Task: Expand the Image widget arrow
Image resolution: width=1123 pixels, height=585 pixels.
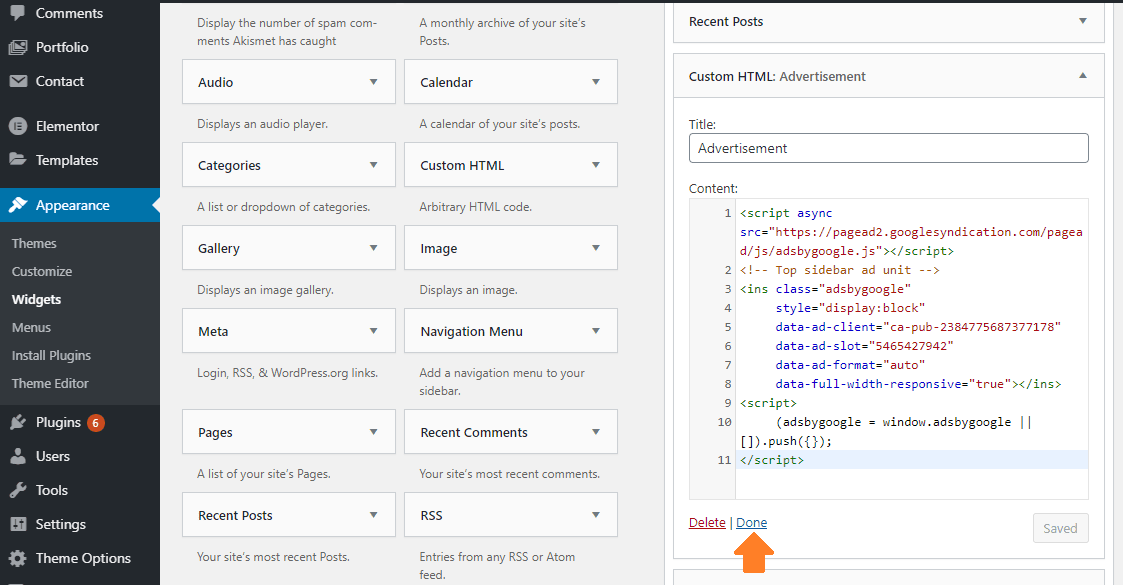Action: (x=596, y=248)
